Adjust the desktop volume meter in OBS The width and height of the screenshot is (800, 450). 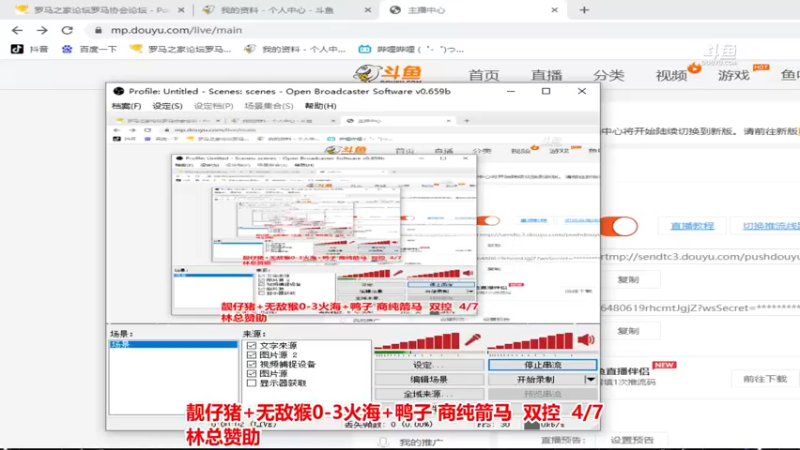tap(531, 341)
